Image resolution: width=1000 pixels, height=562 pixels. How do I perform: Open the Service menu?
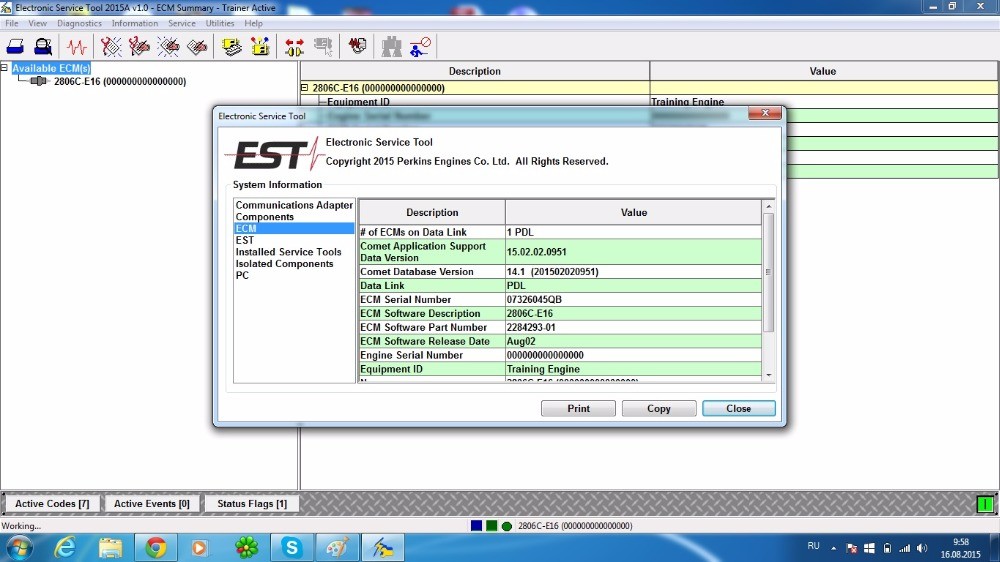[x=182, y=23]
